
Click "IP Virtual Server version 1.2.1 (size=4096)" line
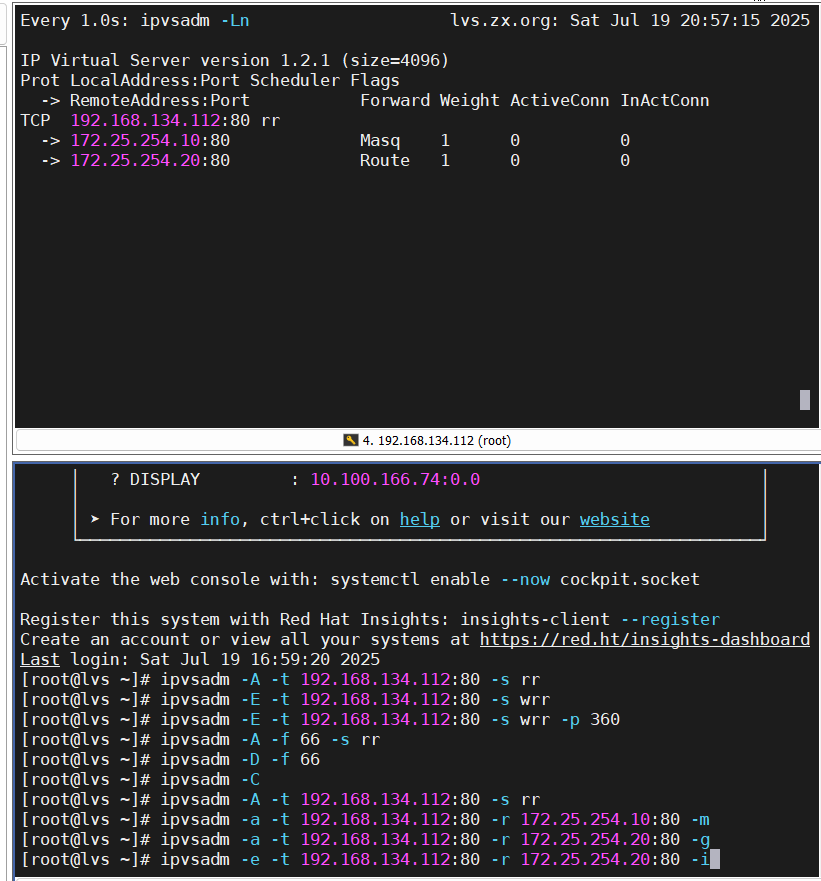click(x=234, y=61)
